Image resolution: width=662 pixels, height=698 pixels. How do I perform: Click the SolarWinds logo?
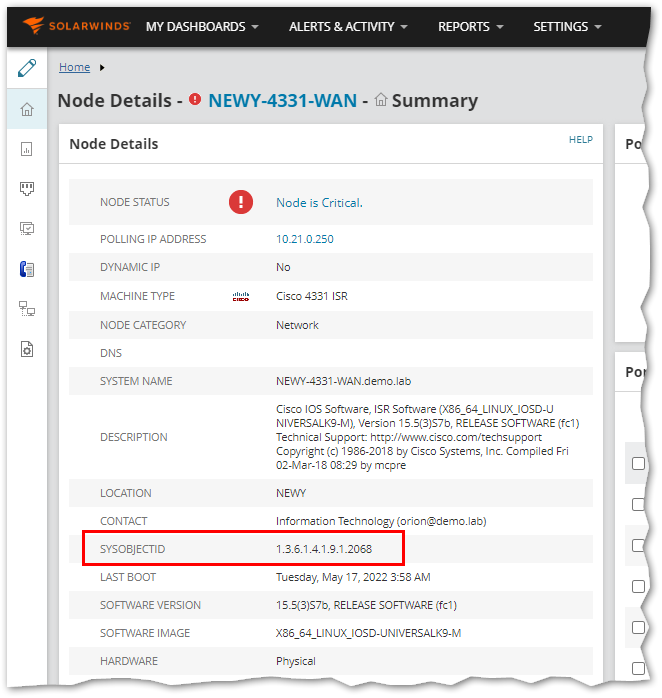[76, 26]
